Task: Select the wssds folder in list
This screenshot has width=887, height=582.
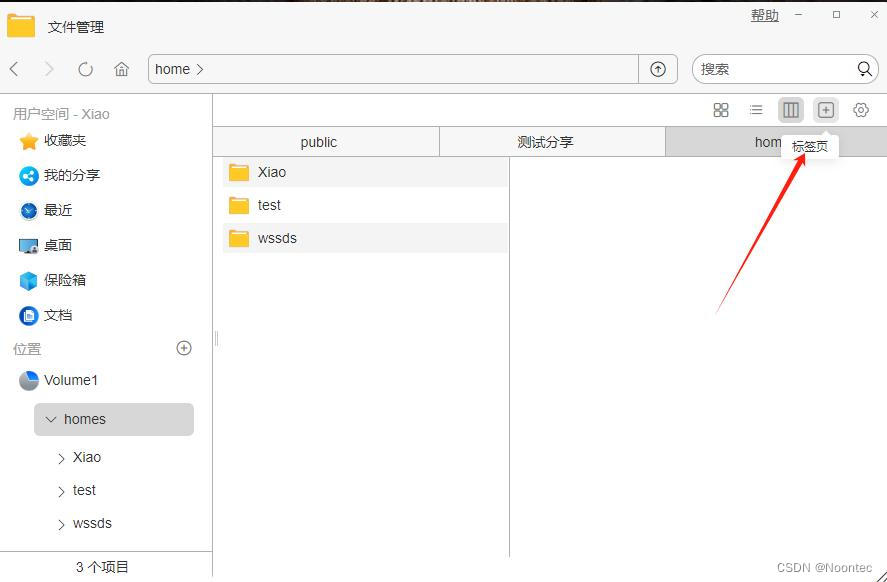Action: click(365, 238)
